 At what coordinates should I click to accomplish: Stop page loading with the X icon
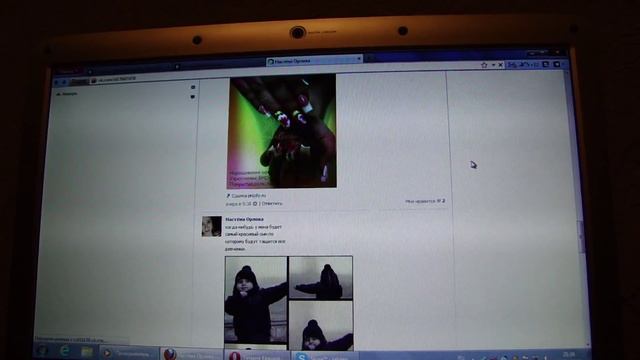[x=500, y=65]
